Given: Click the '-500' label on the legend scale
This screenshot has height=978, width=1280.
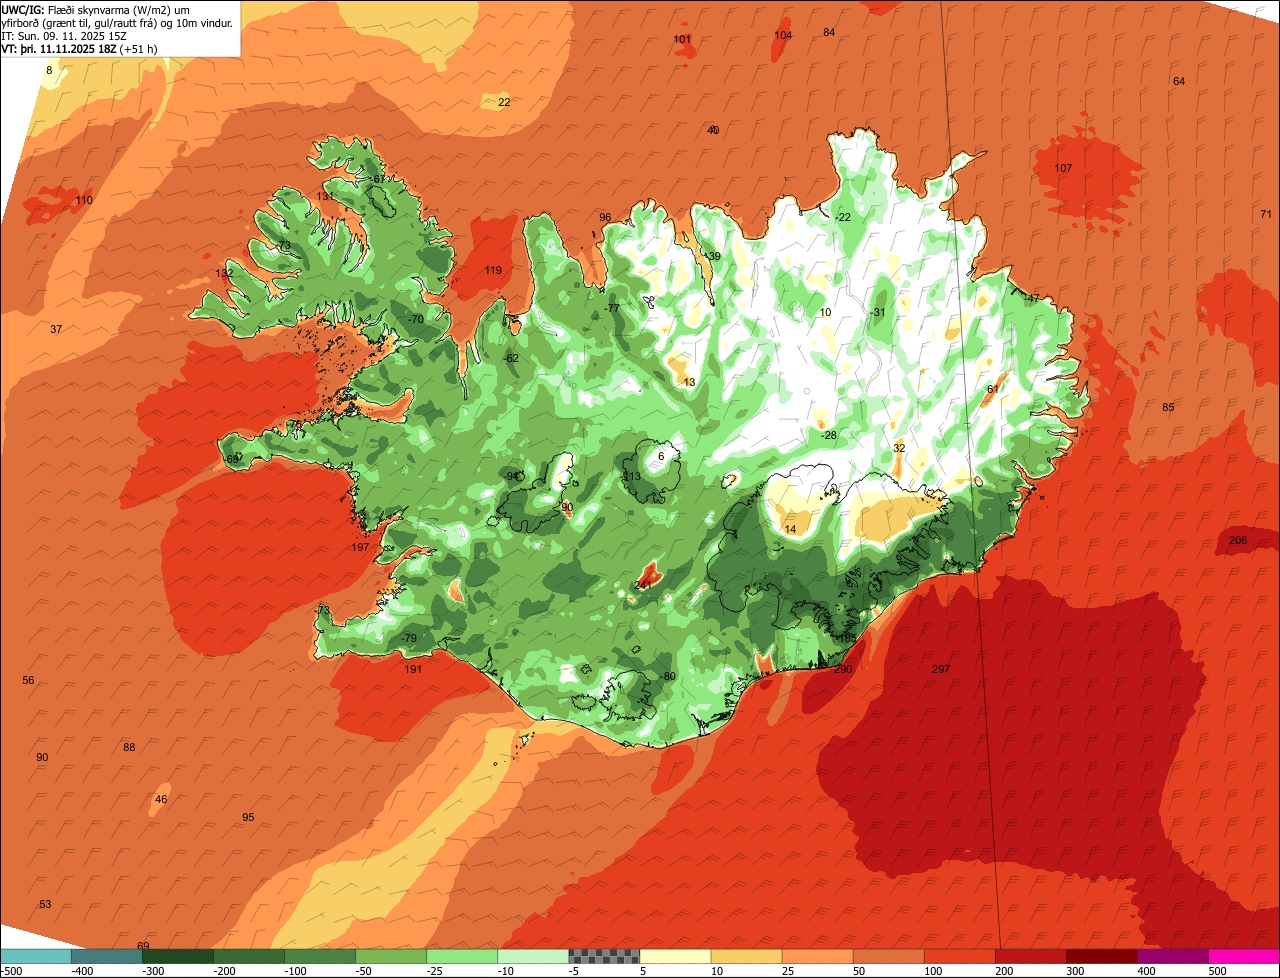Looking at the screenshot, I should (13, 970).
